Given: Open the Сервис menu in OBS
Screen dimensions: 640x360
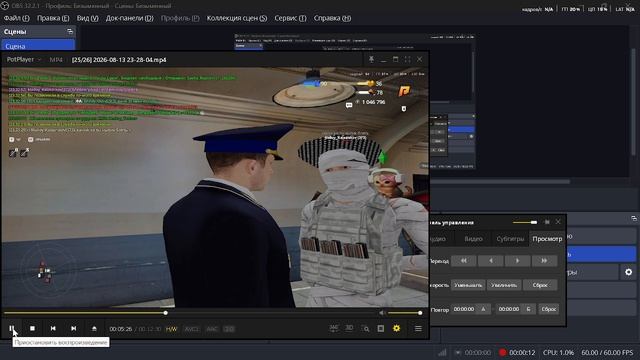Looking at the screenshot, I should tap(290, 18).
